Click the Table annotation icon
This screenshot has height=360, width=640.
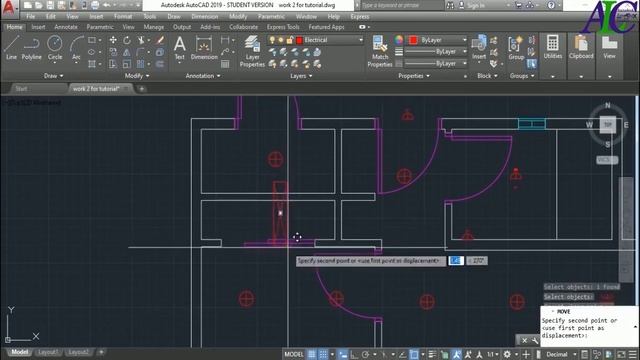pos(225,64)
